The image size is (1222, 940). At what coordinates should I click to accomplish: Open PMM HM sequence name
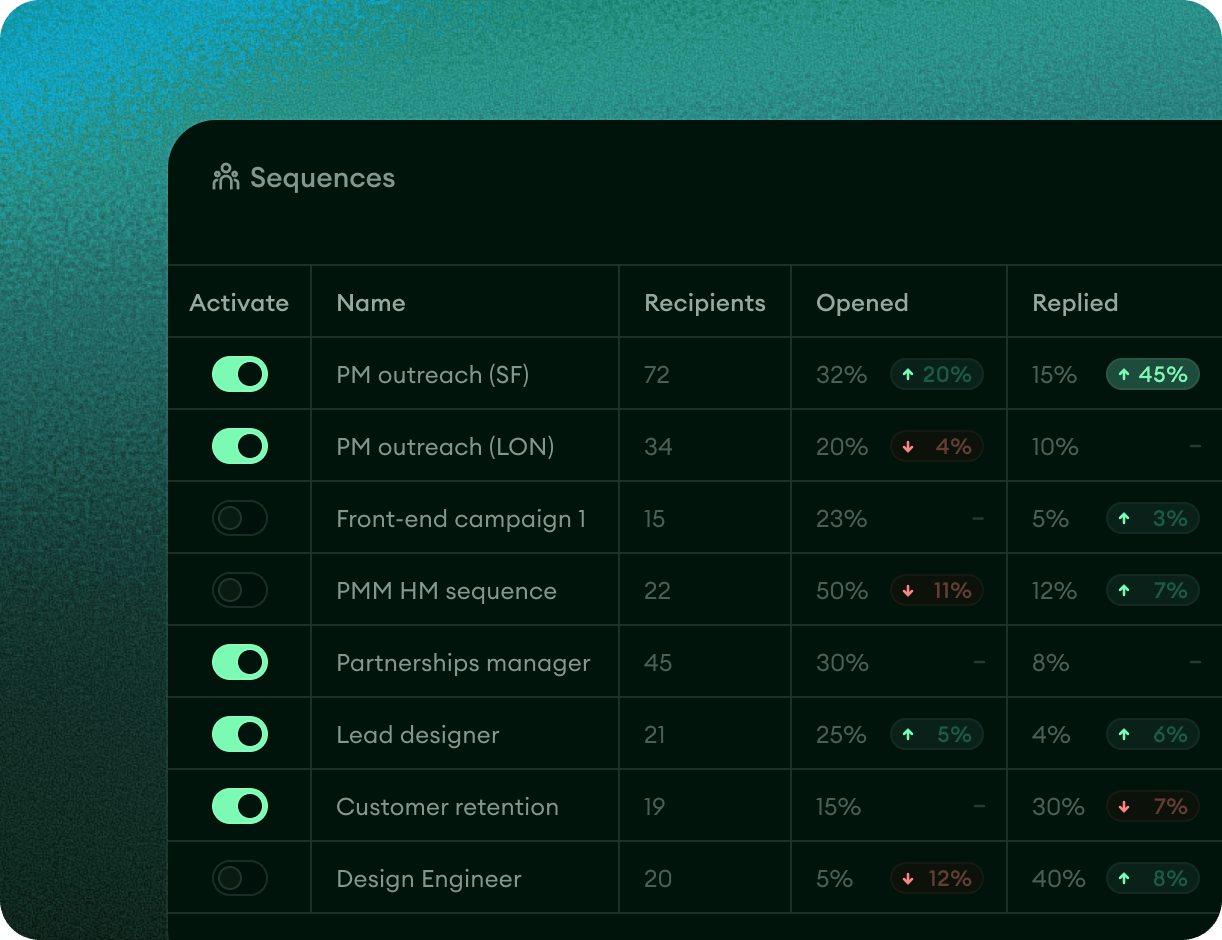pos(446,591)
